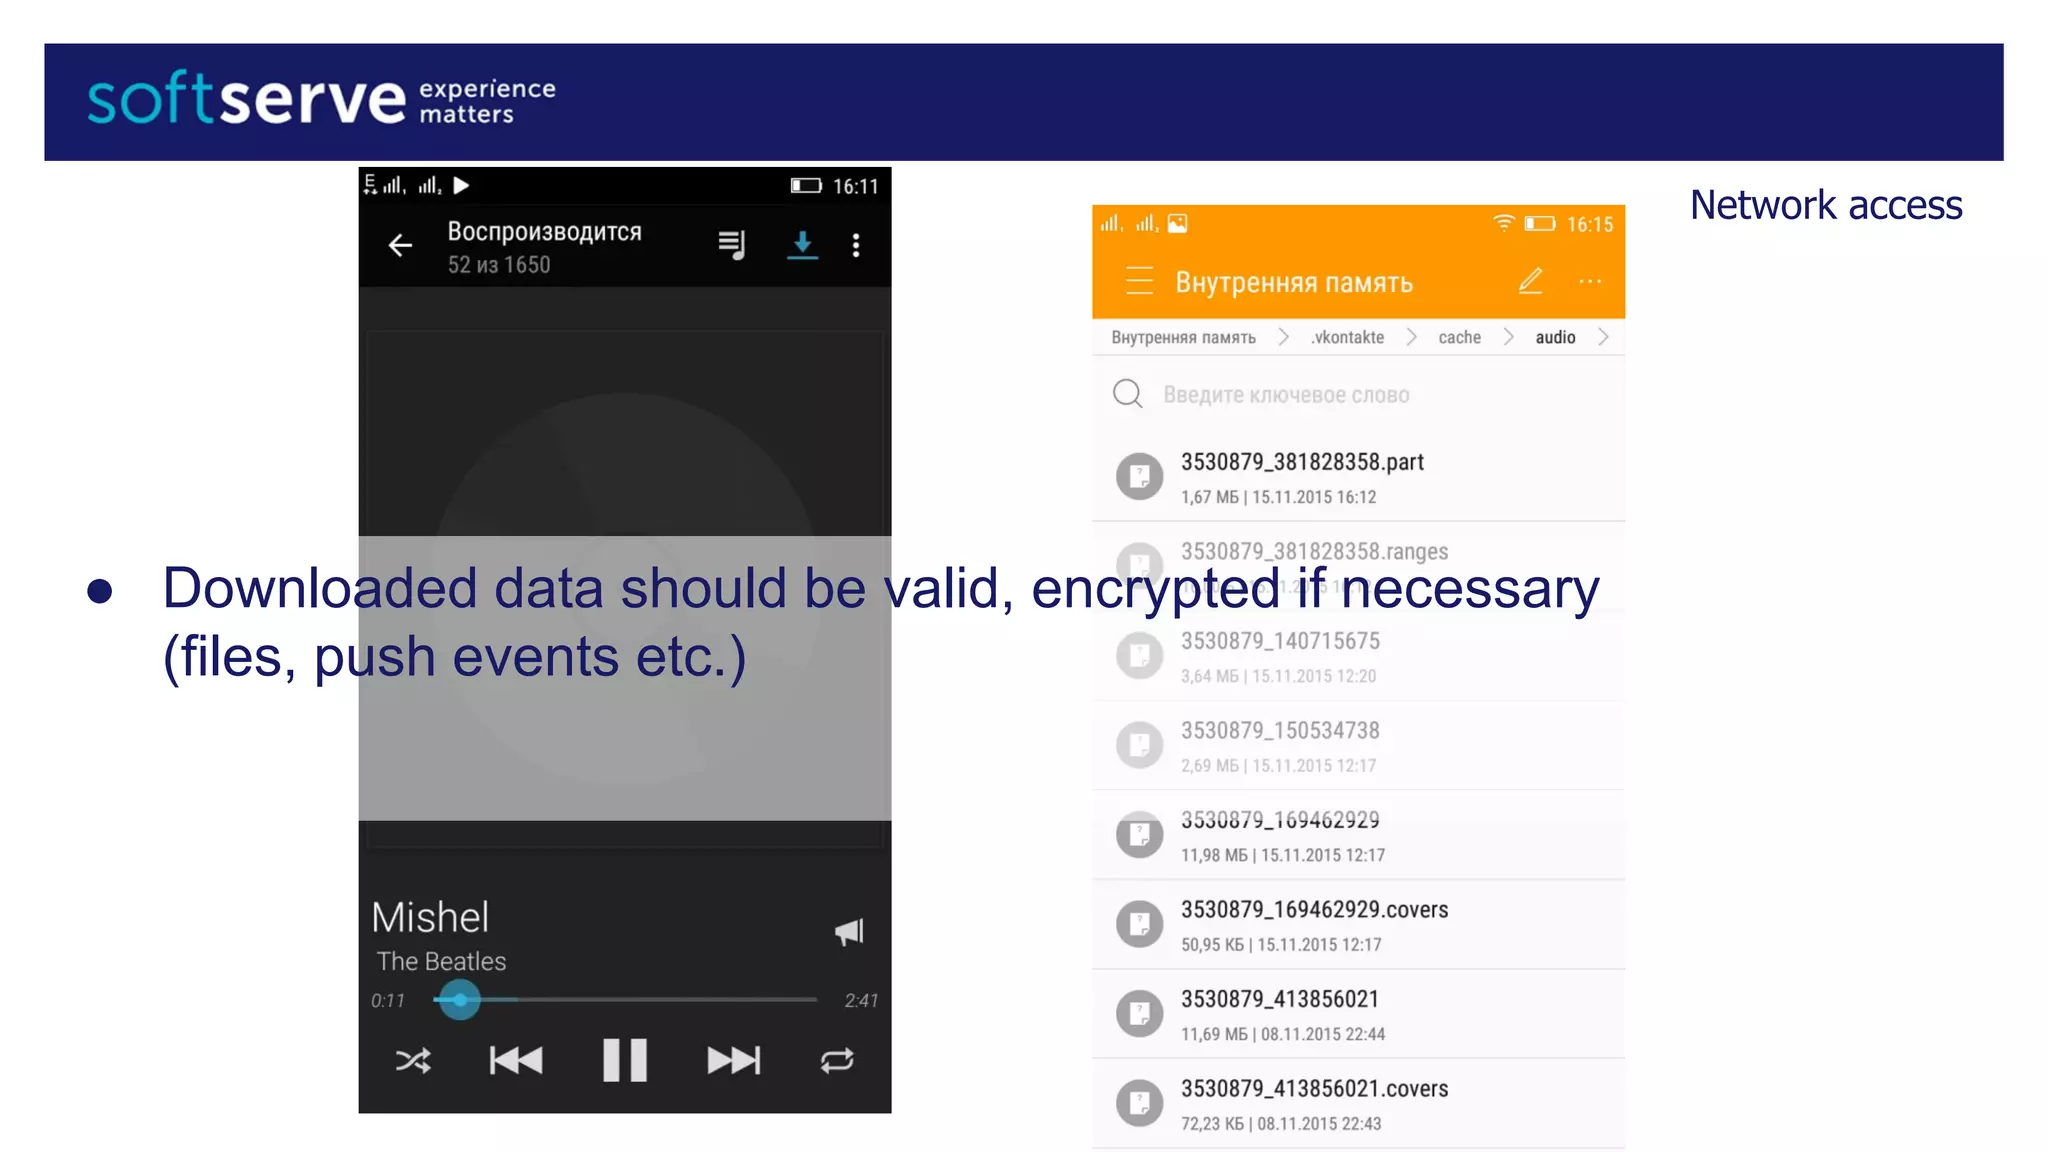Skip to previous track
This screenshot has width=2048, height=1152.
coord(516,1061)
